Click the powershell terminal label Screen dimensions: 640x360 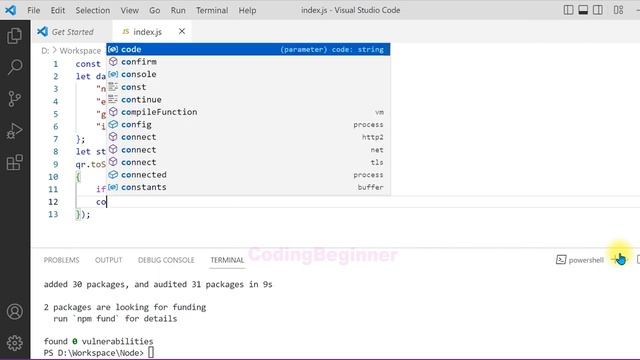pyautogui.click(x=580, y=260)
